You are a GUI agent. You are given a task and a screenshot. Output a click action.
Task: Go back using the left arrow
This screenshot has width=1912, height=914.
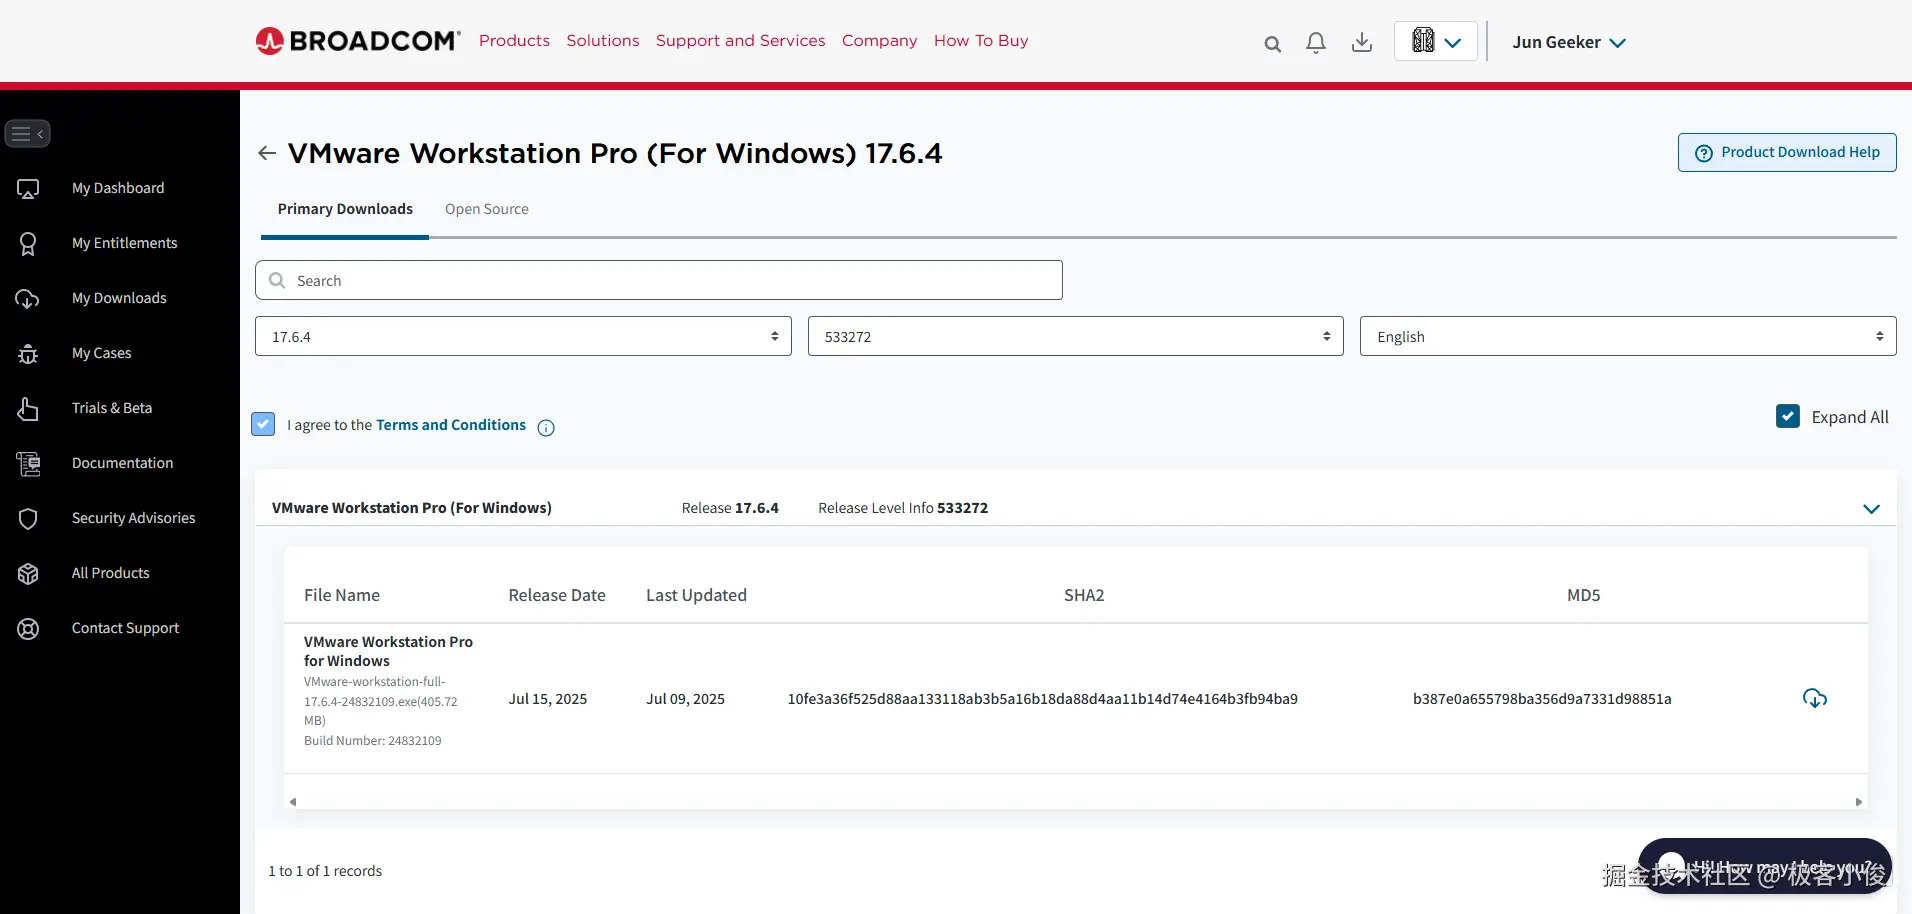(266, 153)
